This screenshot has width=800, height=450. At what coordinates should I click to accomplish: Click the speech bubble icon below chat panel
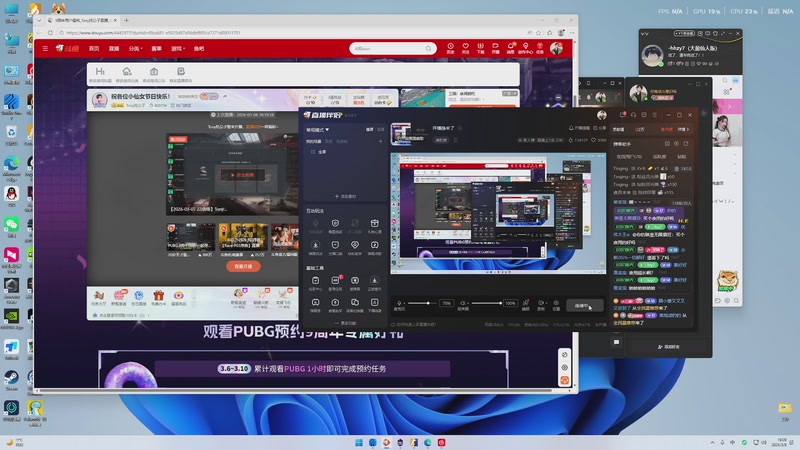coord(616,342)
